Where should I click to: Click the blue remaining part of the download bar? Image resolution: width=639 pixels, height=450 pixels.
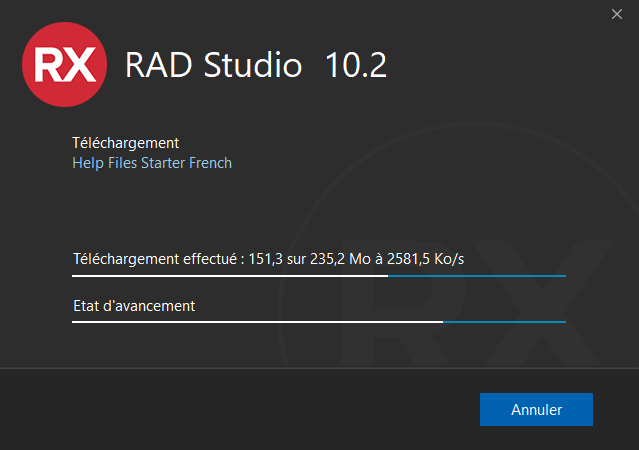pyautogui.click(x=477, y=275)
